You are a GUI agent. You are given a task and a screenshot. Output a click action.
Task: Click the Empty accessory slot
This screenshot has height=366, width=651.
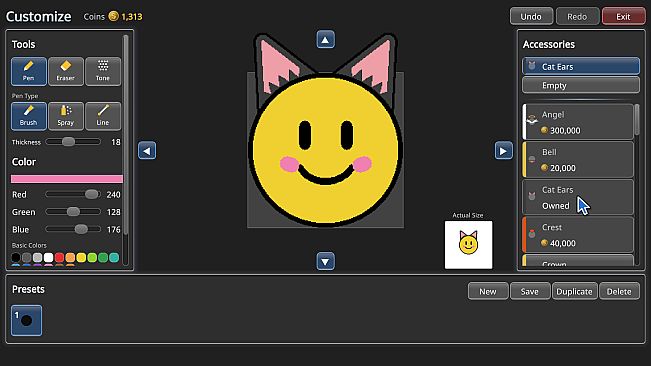(581, 85)
